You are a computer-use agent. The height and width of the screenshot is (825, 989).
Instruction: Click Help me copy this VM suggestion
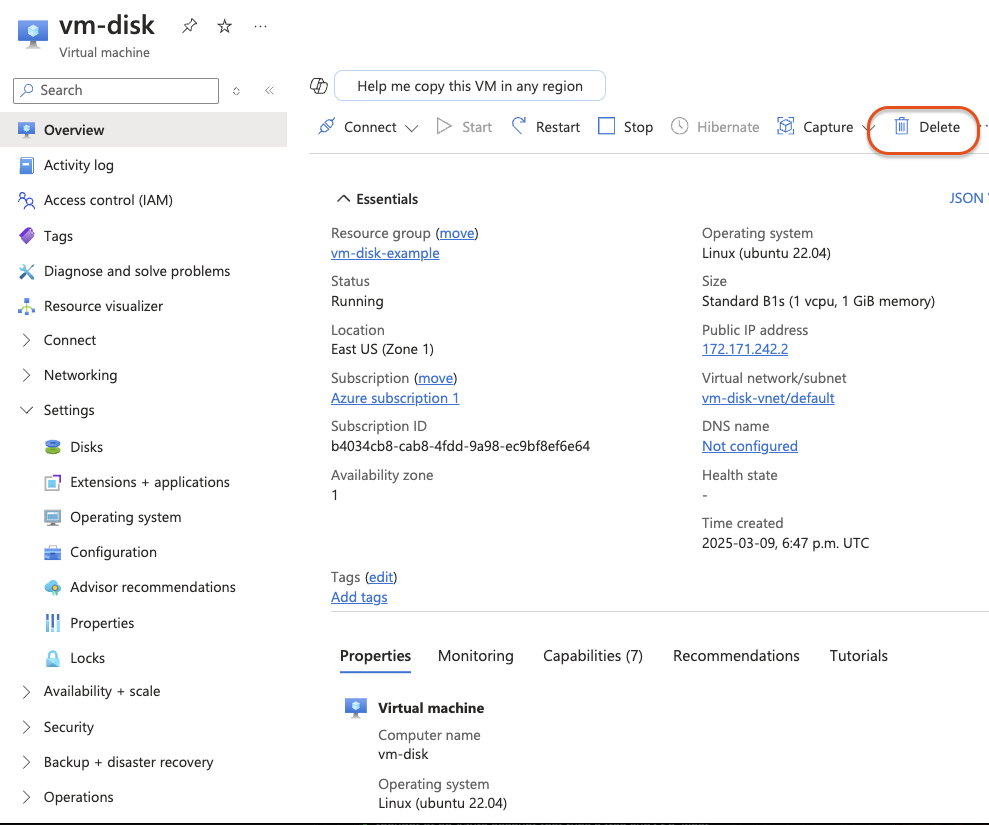point(470,86)
